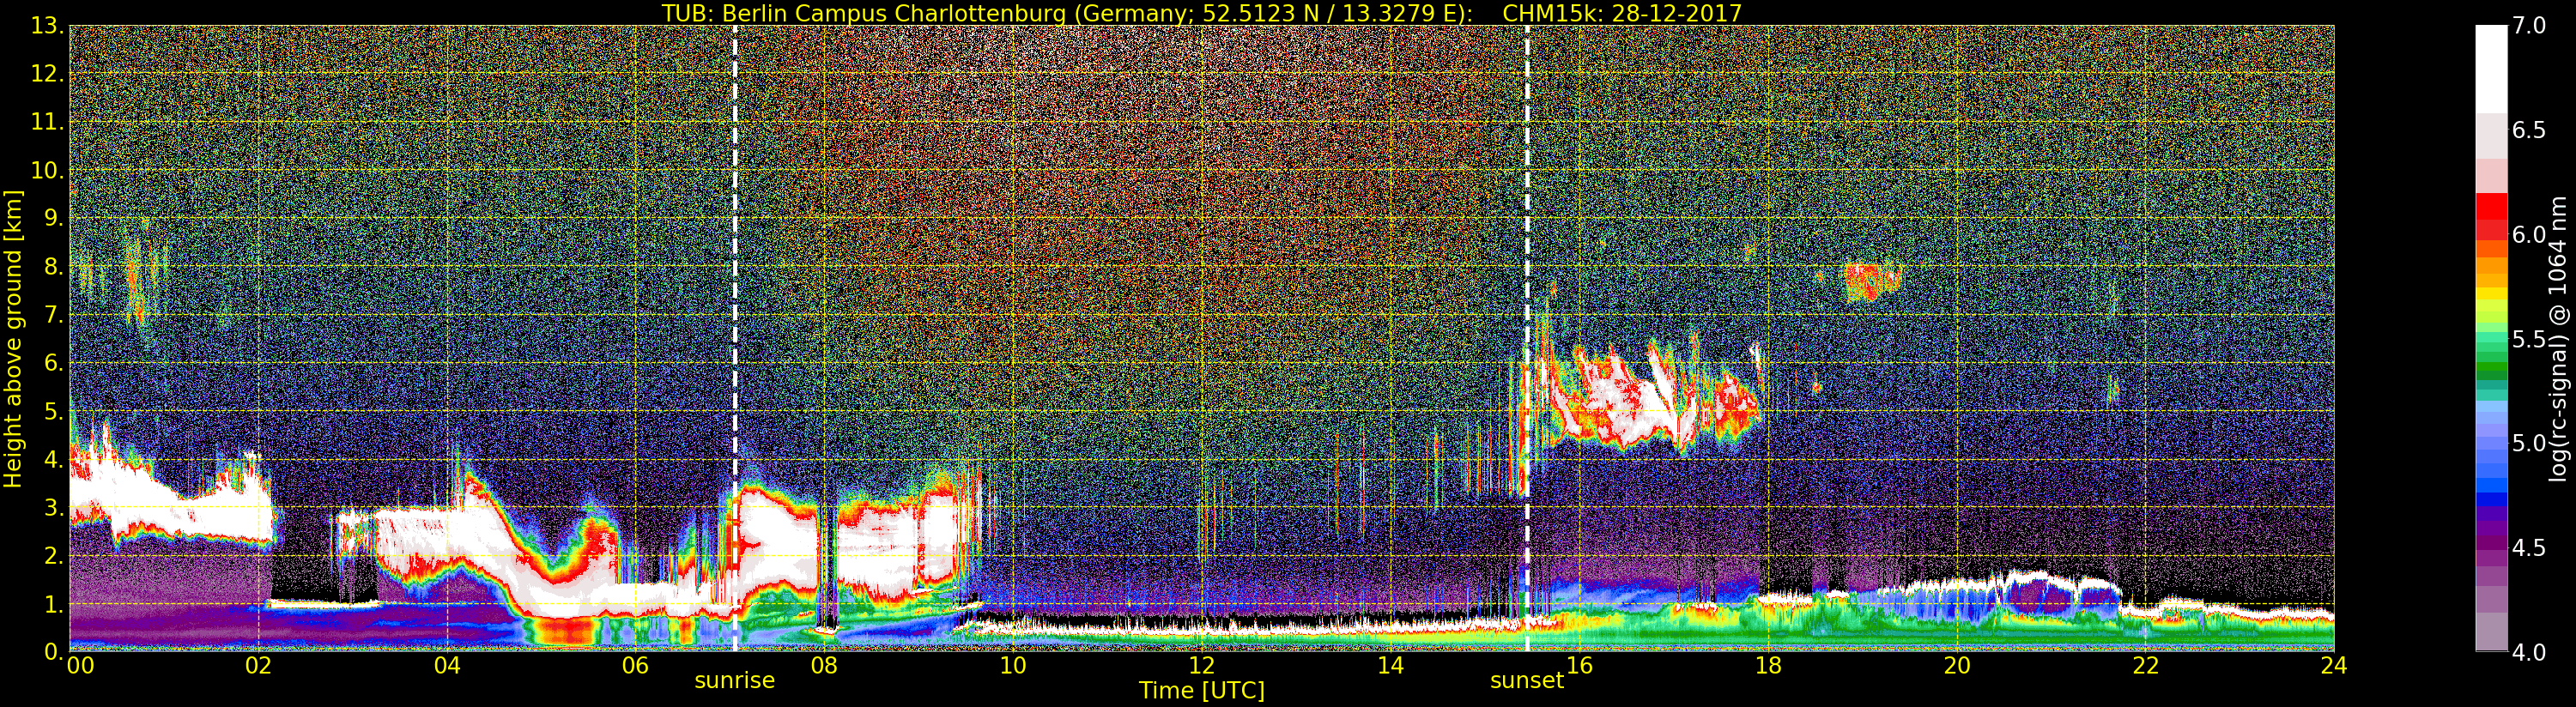Click the time axis tick label '12'
Viewport: 2576px width, 707px height.
pos(1202,666)
